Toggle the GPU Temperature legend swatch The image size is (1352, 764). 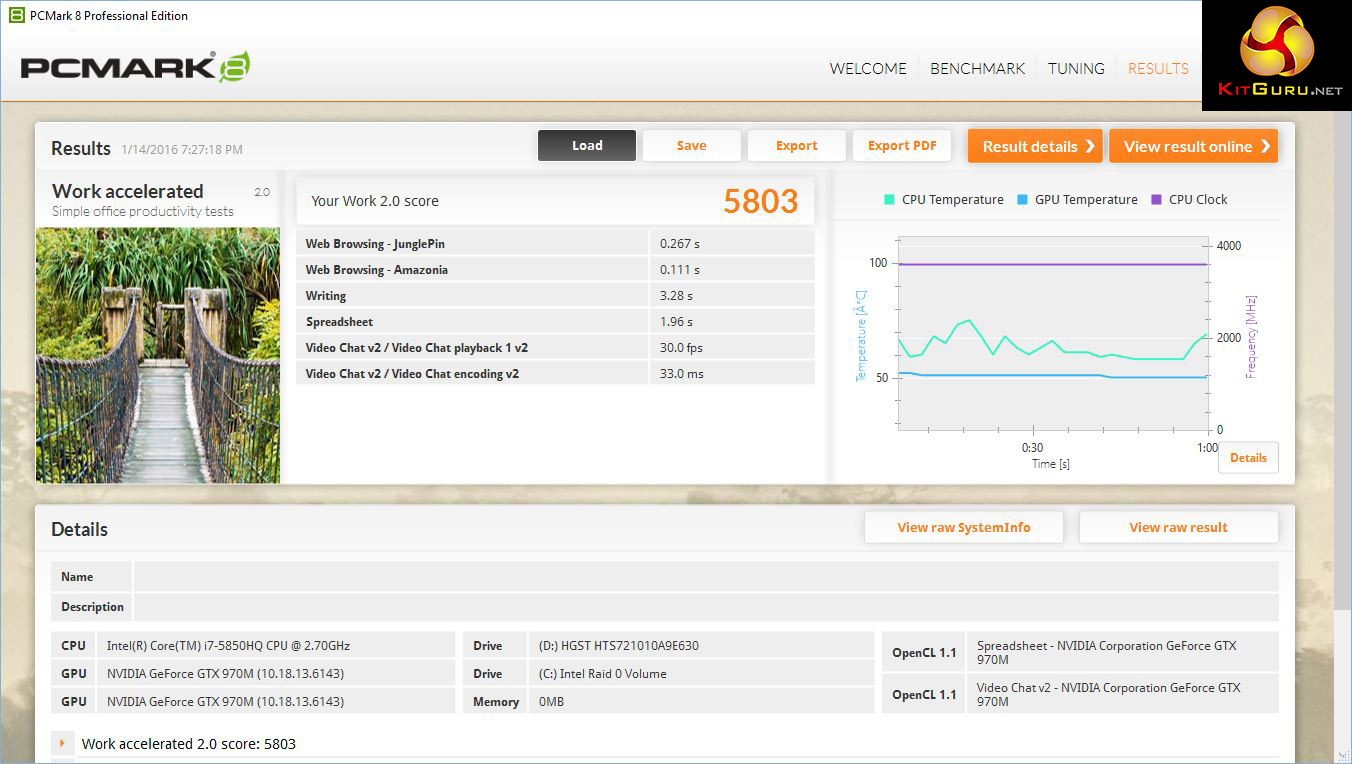tap(1022, 199)
